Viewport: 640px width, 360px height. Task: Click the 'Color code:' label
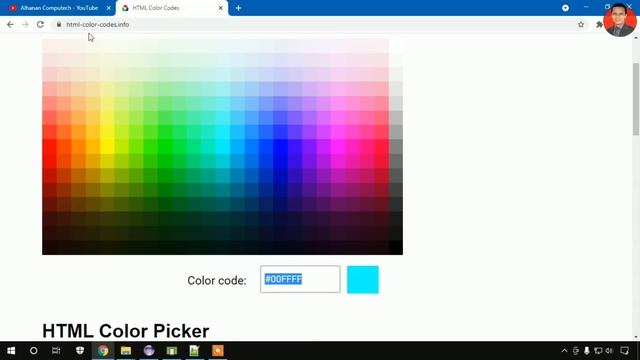point(217,280)
